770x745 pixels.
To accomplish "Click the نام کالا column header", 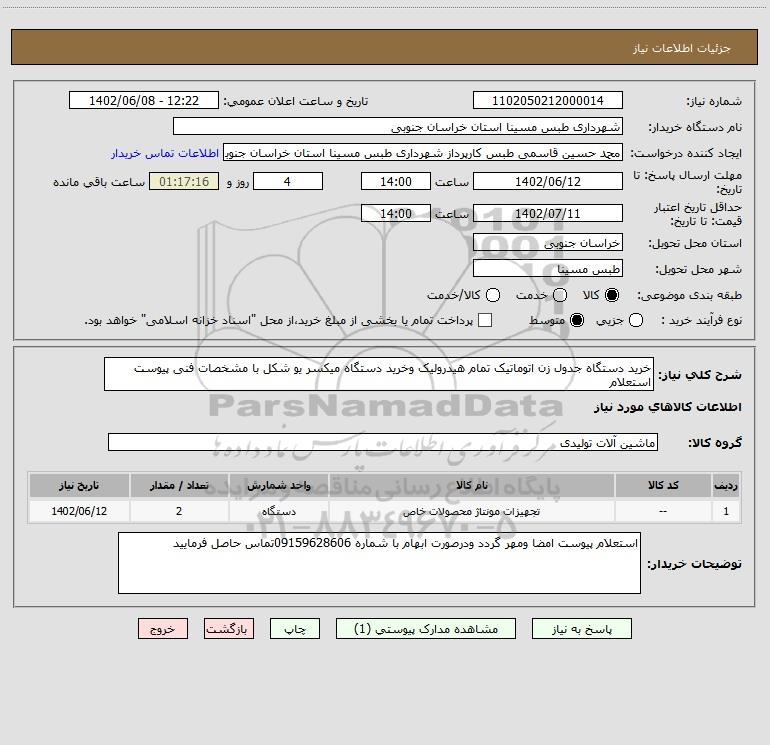I will click(x=471, y=485).
